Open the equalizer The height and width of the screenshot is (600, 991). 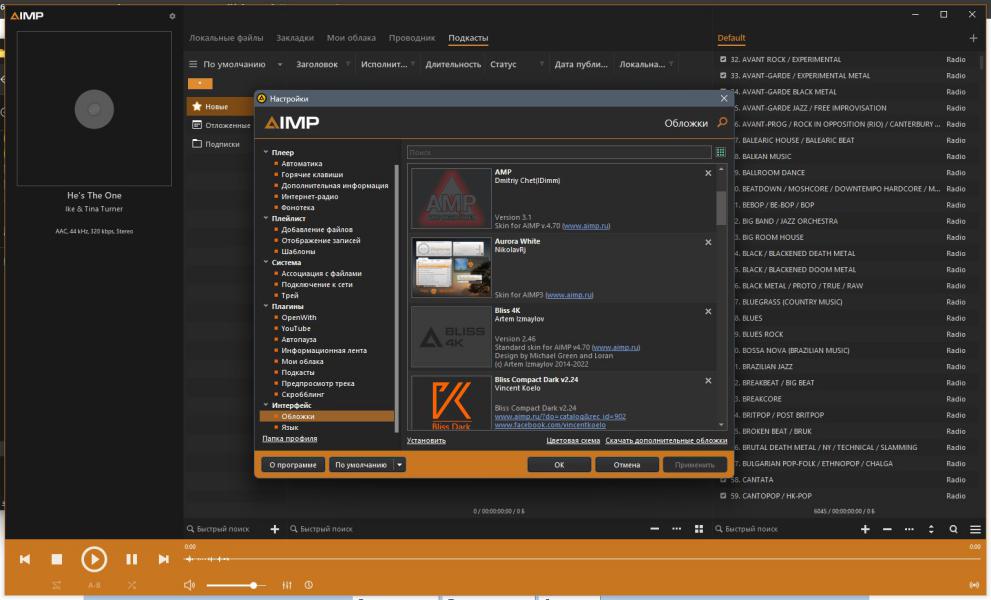click(286, 585)
